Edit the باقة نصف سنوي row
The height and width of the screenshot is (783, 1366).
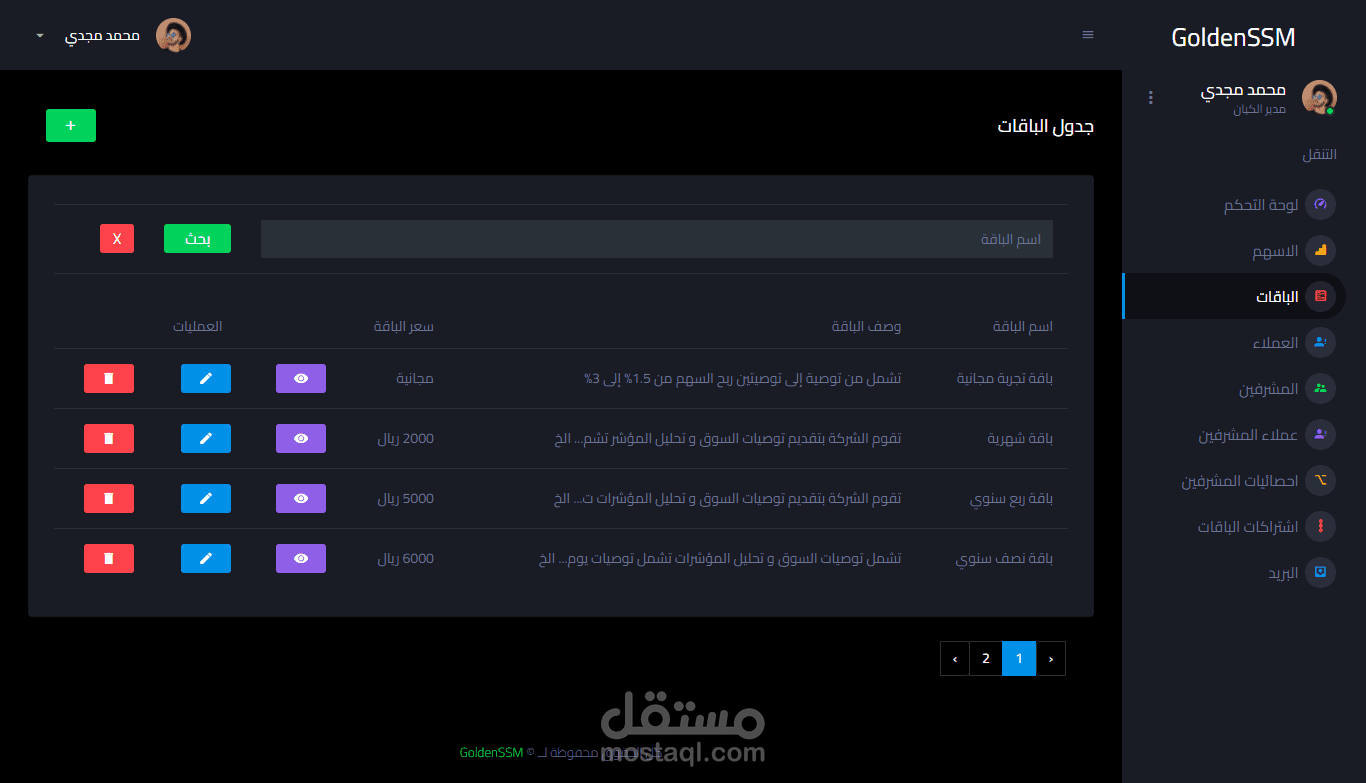tap(206, 559)
